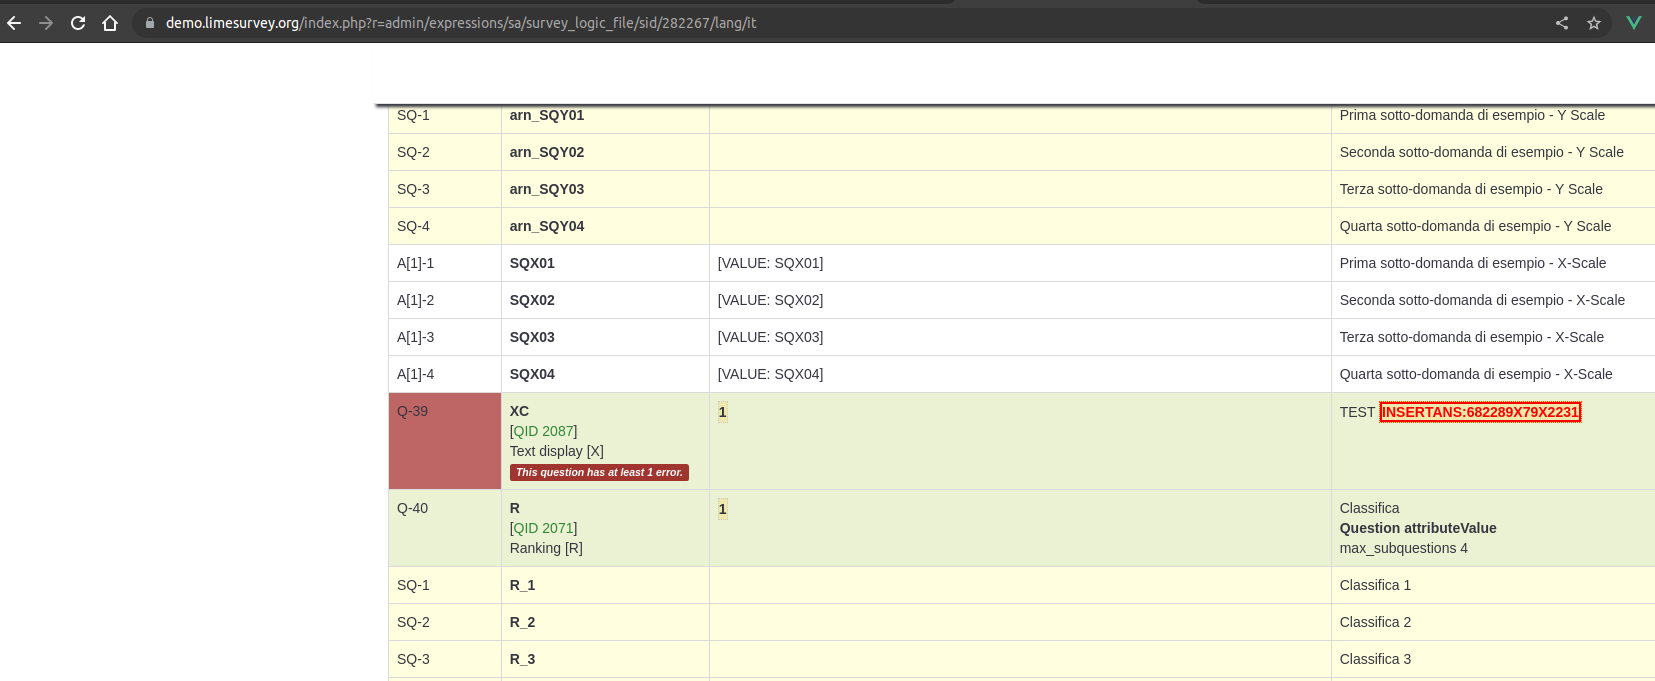This screenshot has width=1655, height=681.
Task: Click 'Prima sotto-domanda di esempio - Y Scale'
Action: pos(1472,115)
